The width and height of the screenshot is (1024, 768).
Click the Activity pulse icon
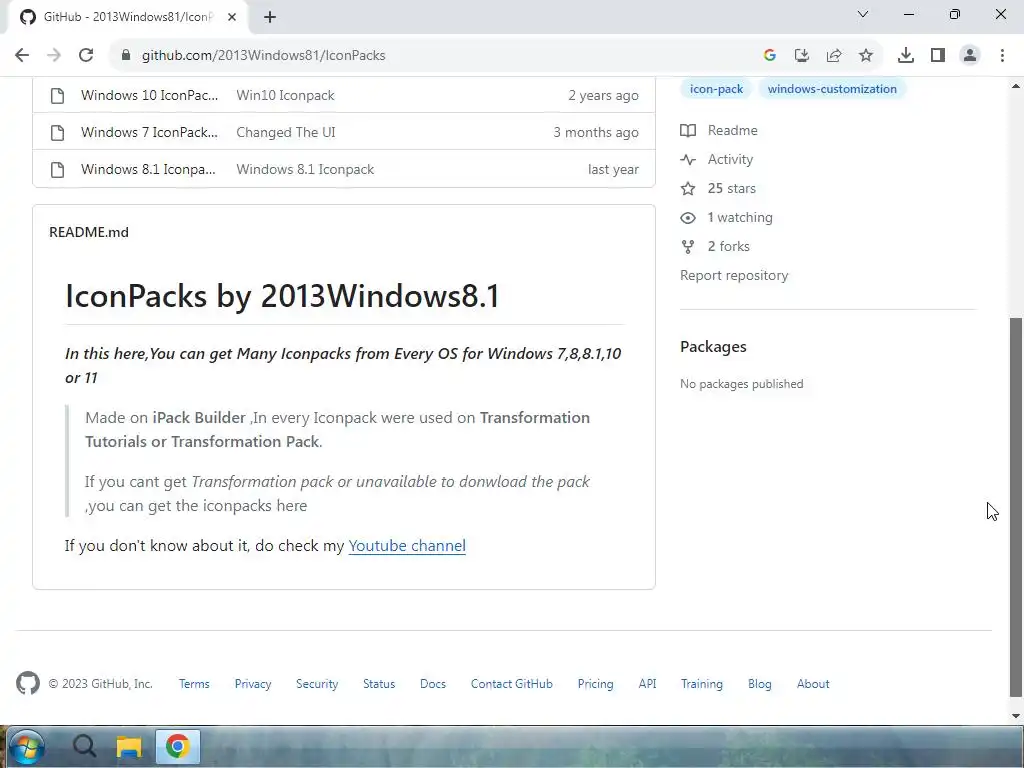[688, 159]
